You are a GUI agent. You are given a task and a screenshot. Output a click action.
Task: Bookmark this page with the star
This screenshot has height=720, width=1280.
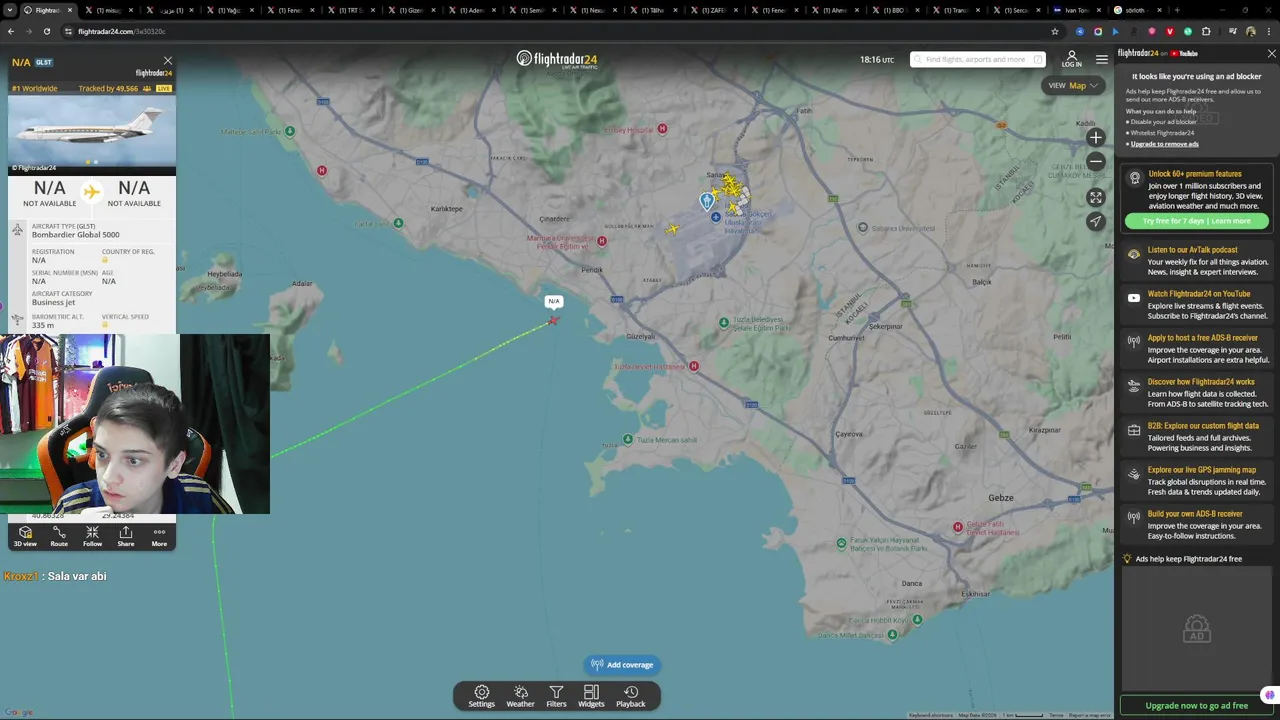click(1054, 31)
